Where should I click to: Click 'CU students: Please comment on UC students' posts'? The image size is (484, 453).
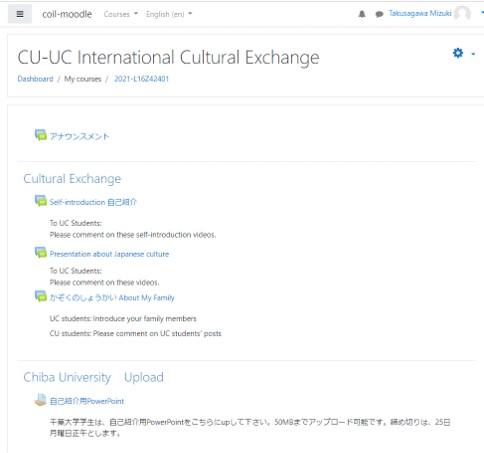(x=135, y=334)
